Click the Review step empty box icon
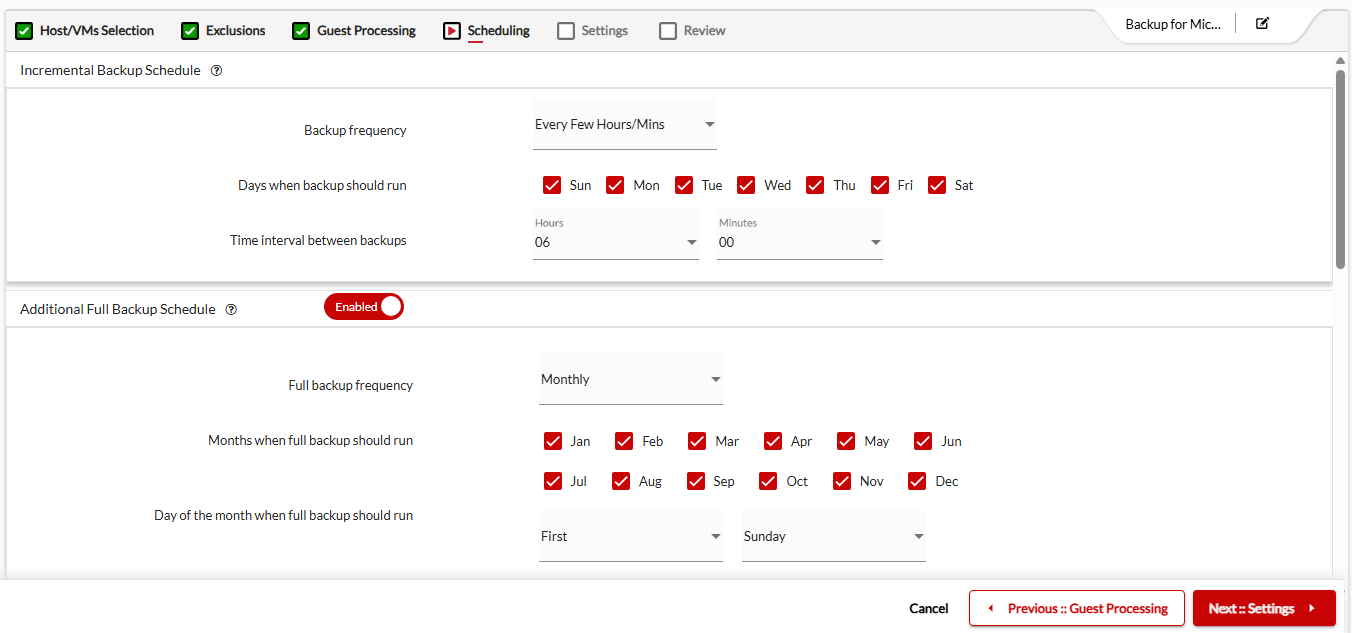The image size is (1352, 633). (x=668, y=31)
